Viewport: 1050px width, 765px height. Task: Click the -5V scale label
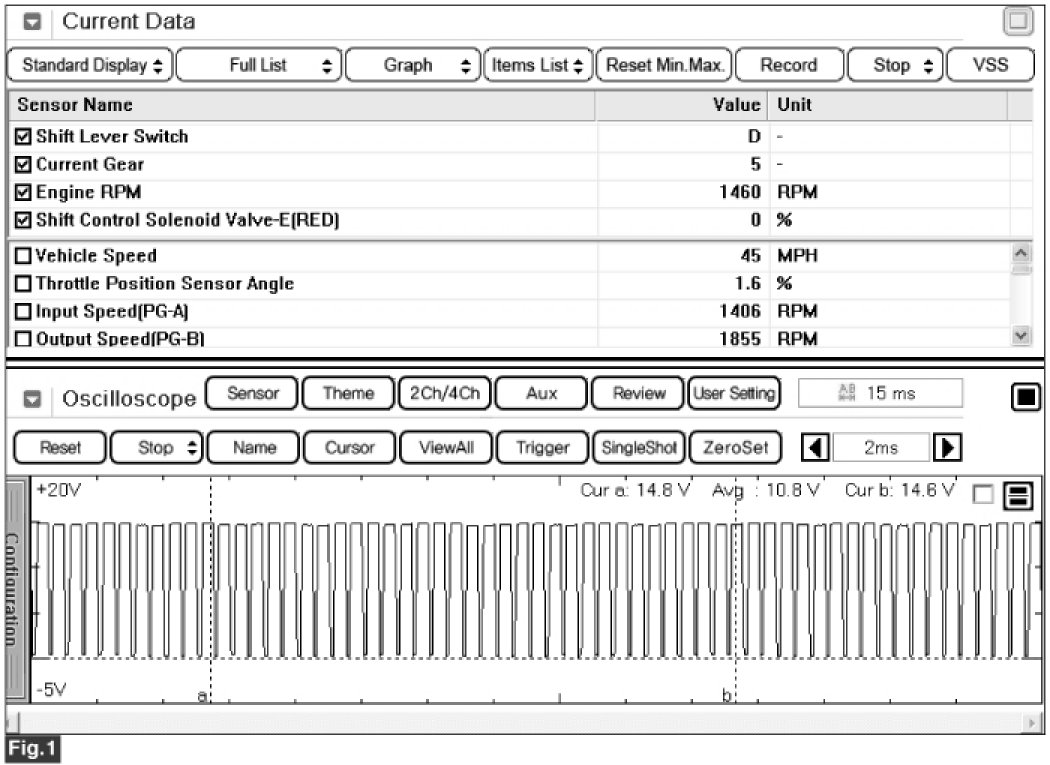(x=52, y=689)
